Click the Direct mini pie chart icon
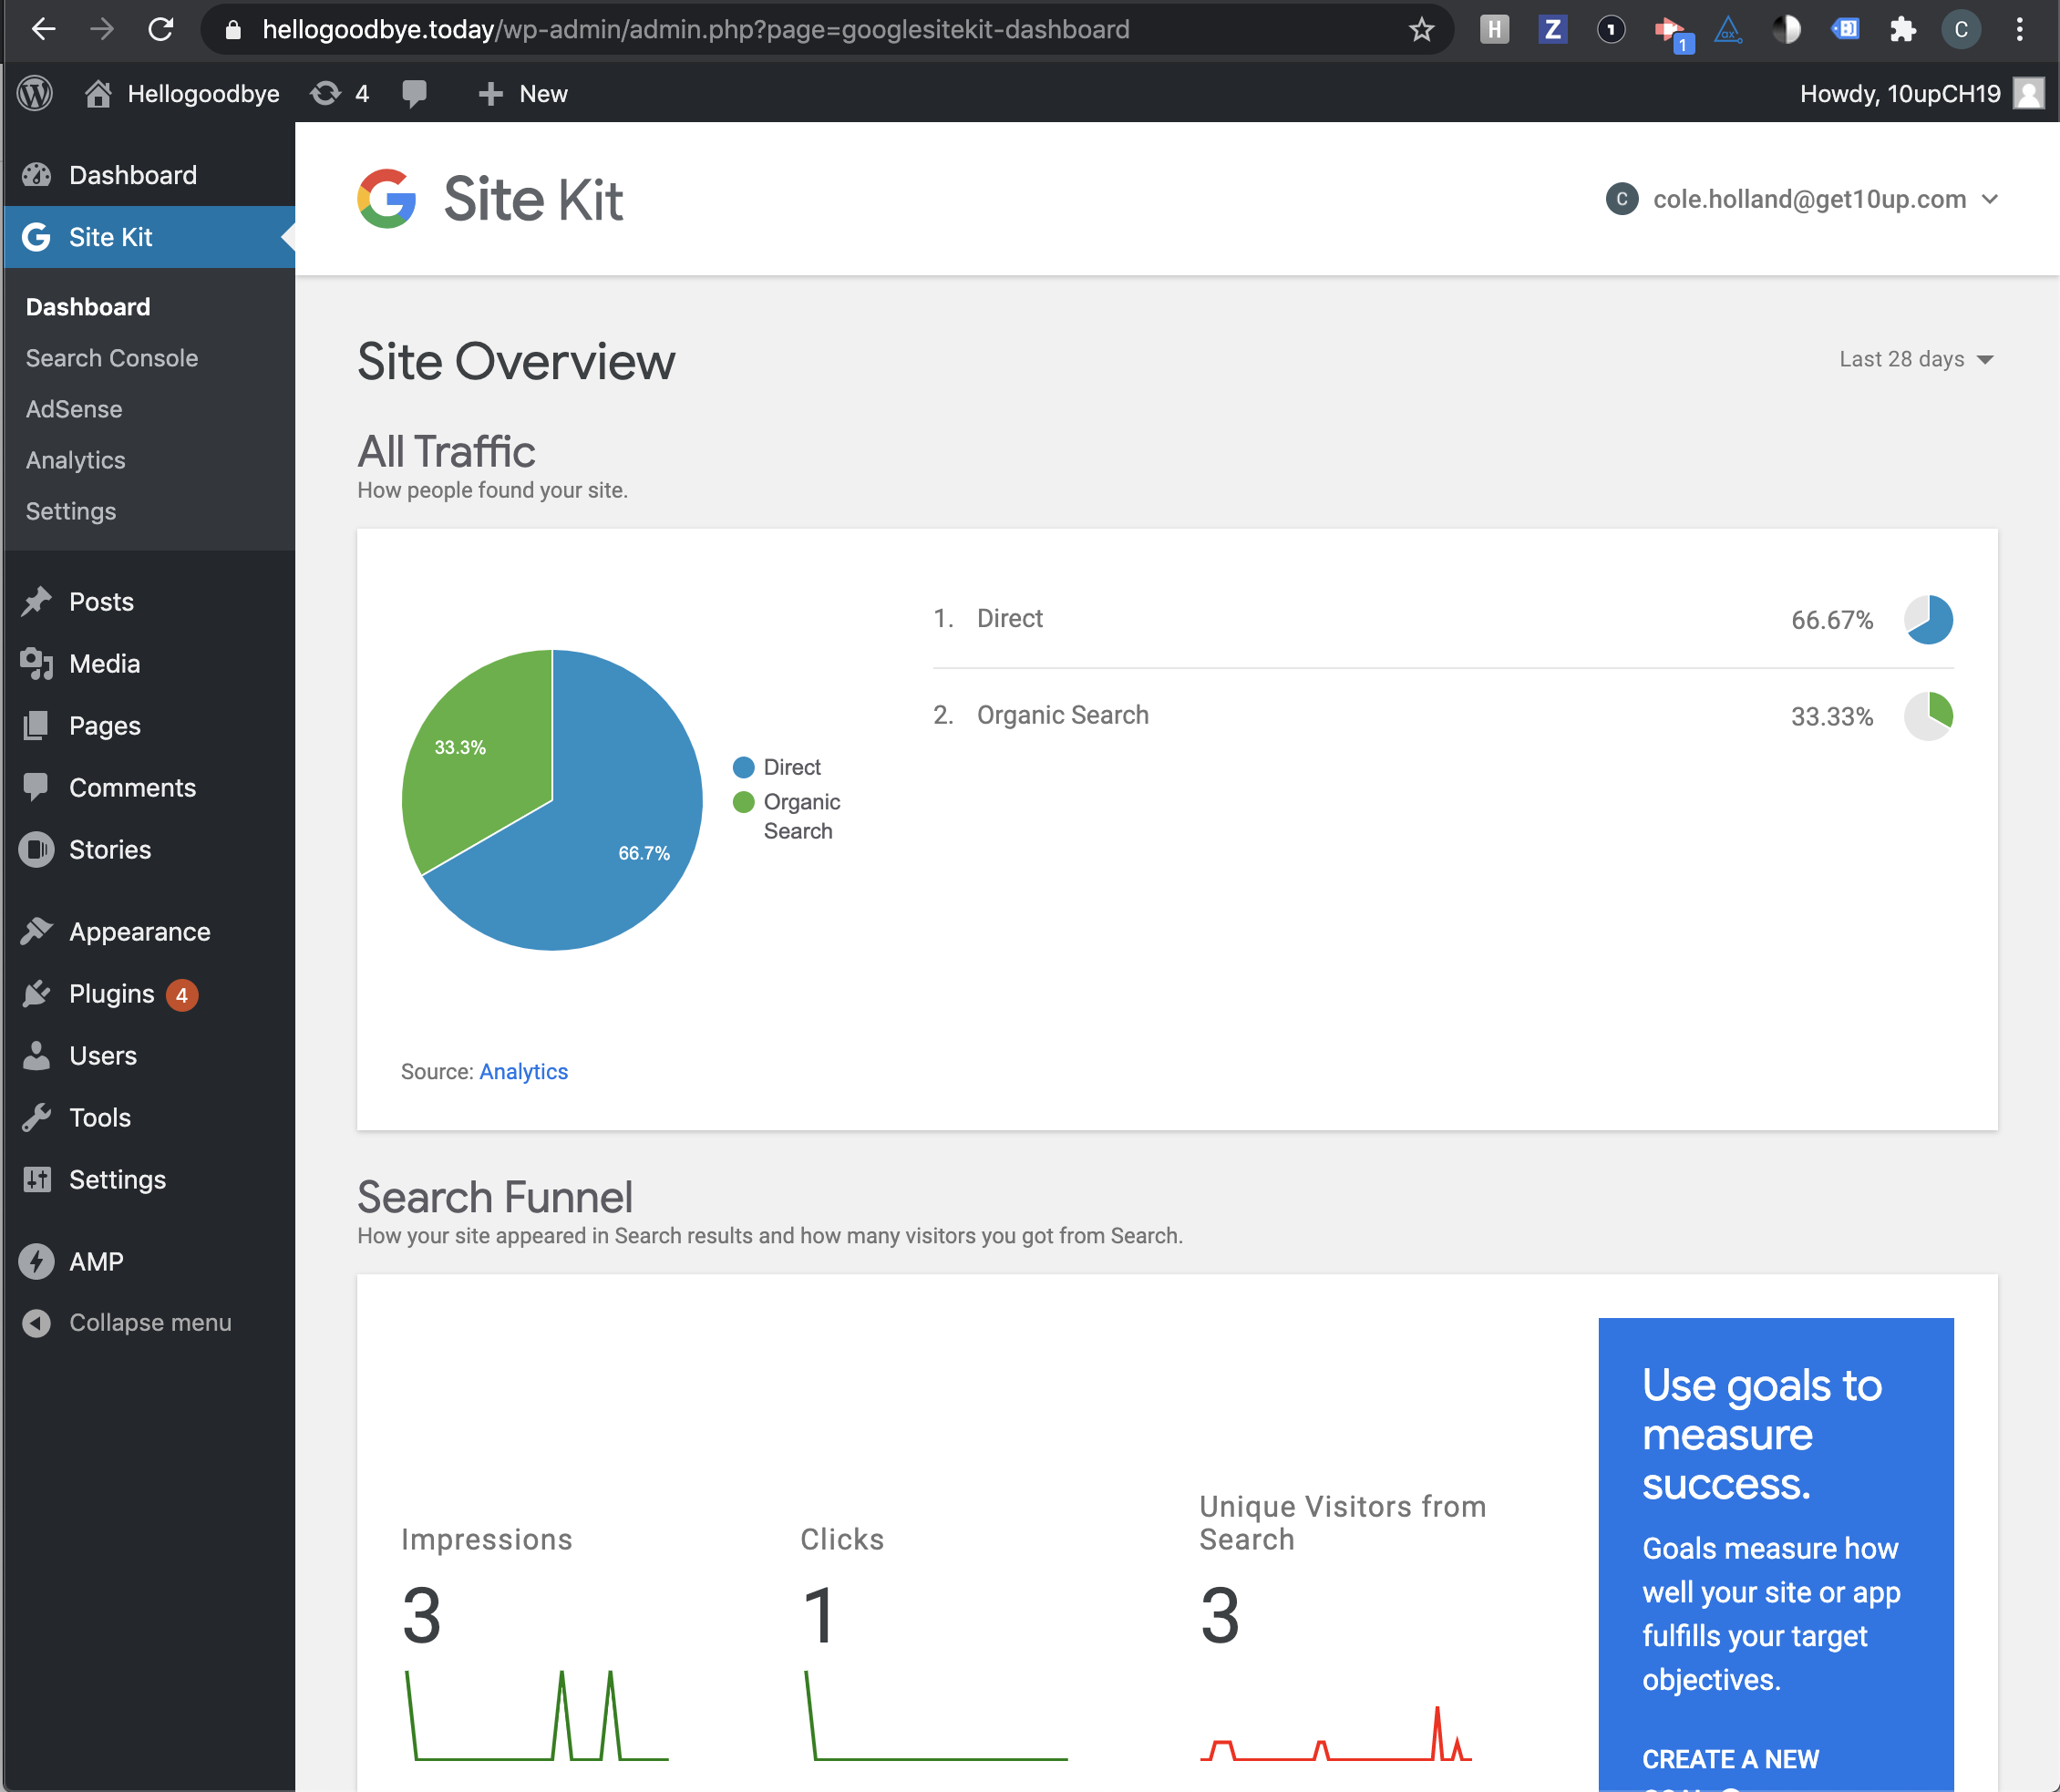This screenshot has width=2060, height=1792. (x=1928, y=619)
